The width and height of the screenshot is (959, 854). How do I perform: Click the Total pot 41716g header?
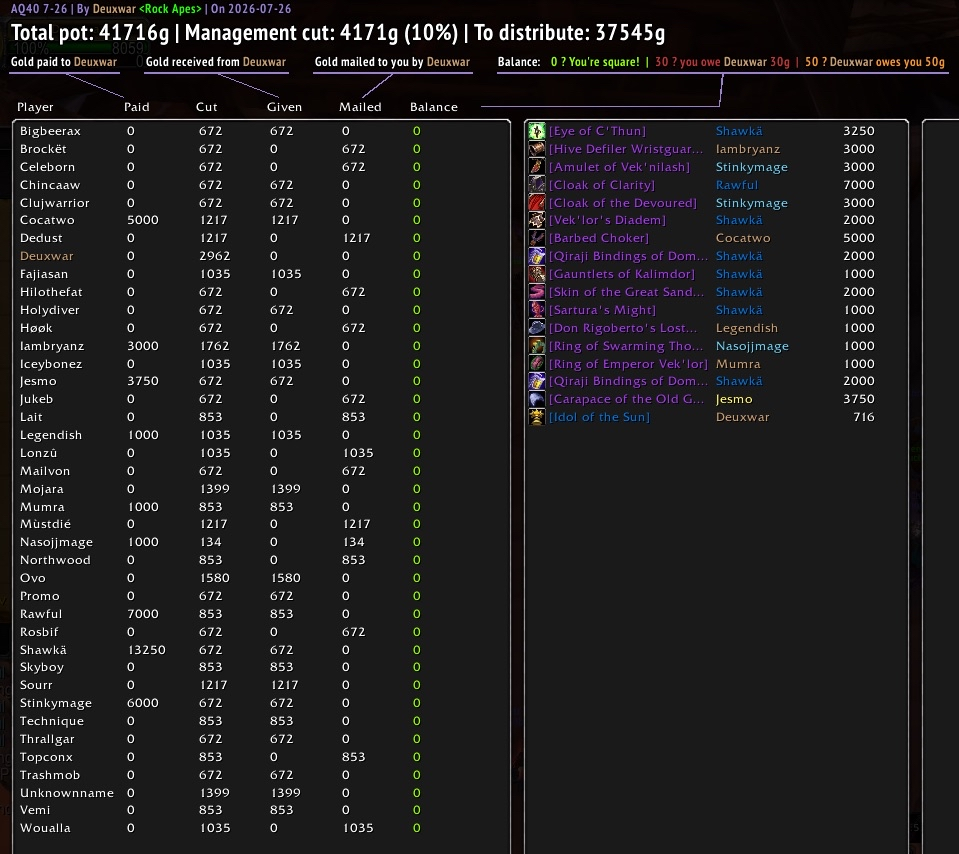click(90, 32)
